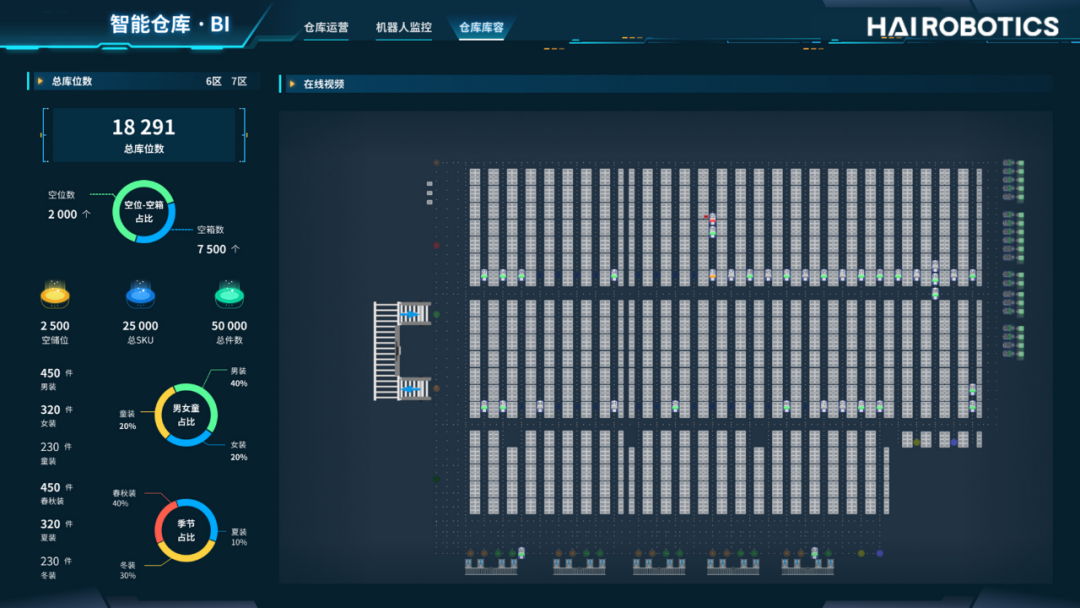Click the 空位-空箱占比 donut chart

[143, 211]
